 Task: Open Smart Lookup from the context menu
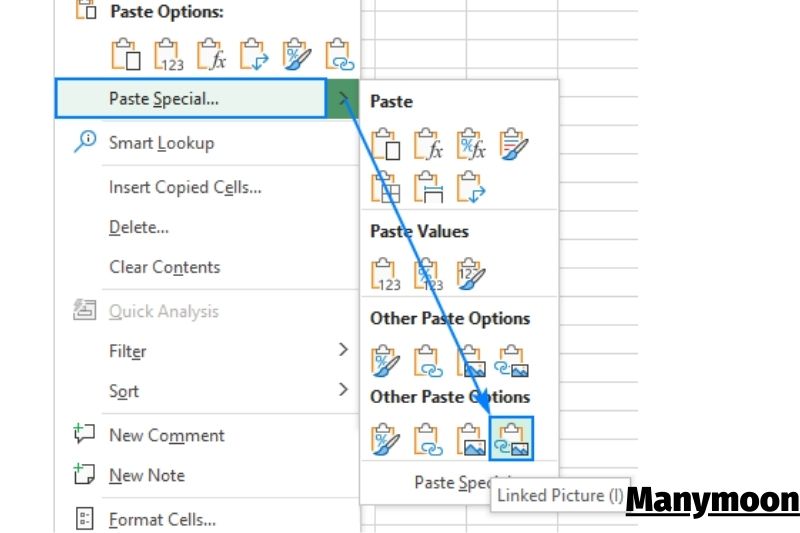160,143
